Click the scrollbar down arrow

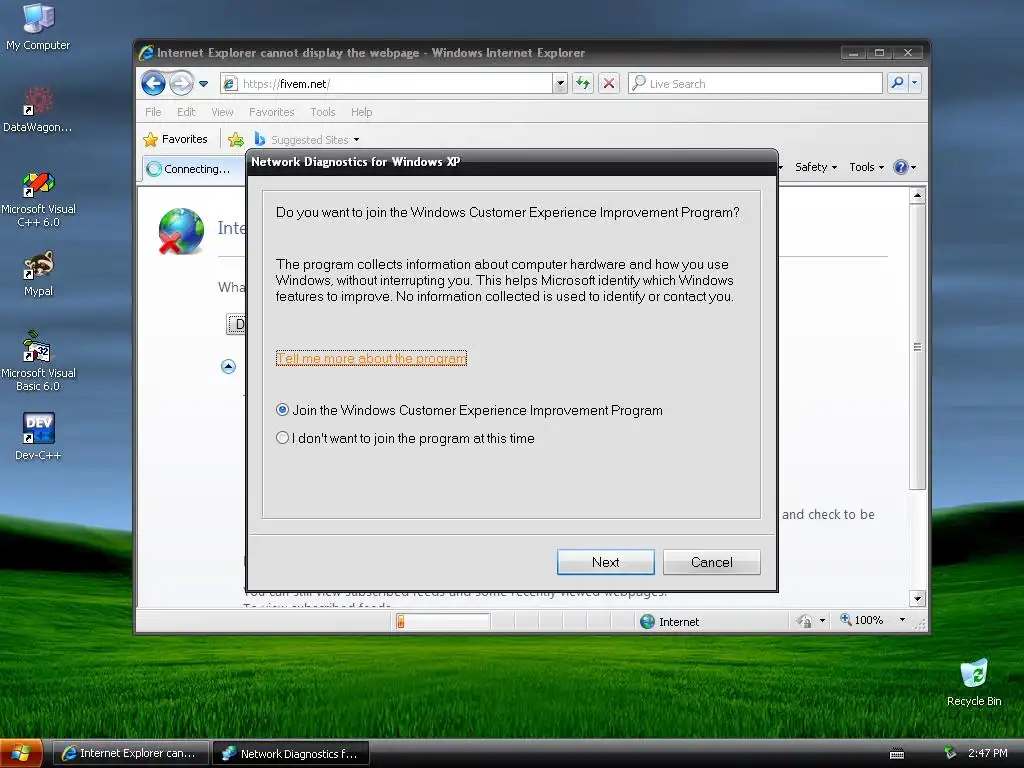(917, 598)
